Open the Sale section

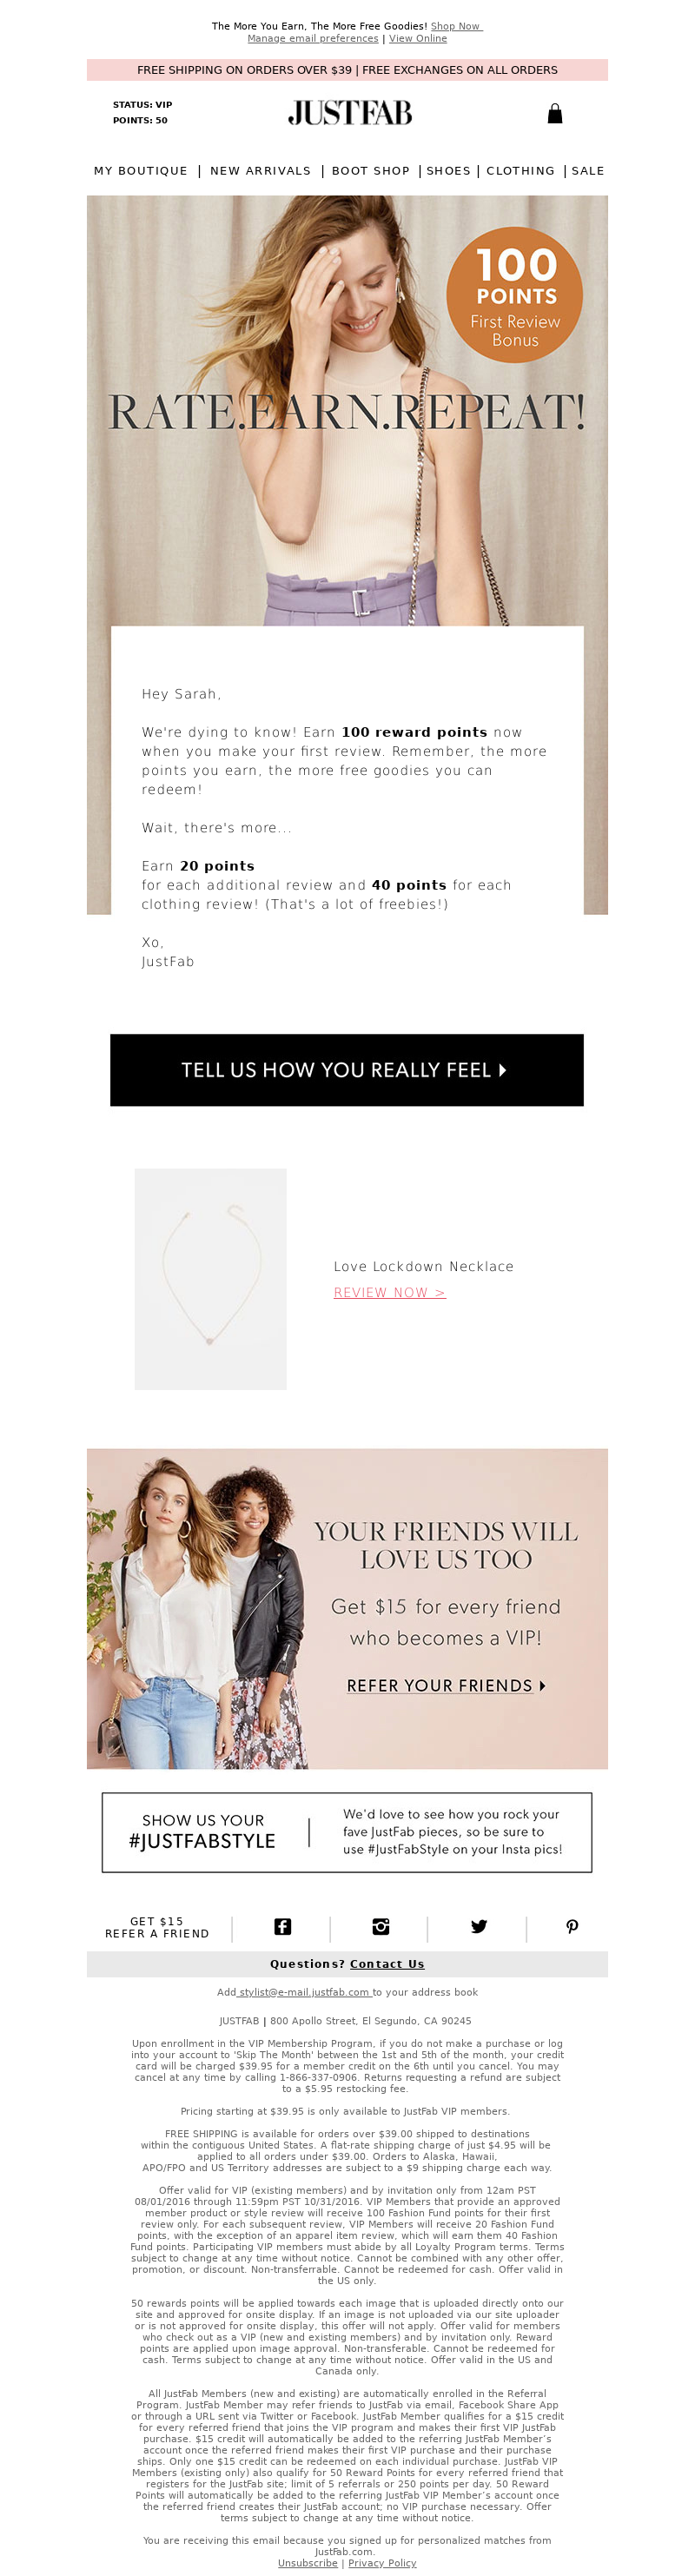click(588, 171)
